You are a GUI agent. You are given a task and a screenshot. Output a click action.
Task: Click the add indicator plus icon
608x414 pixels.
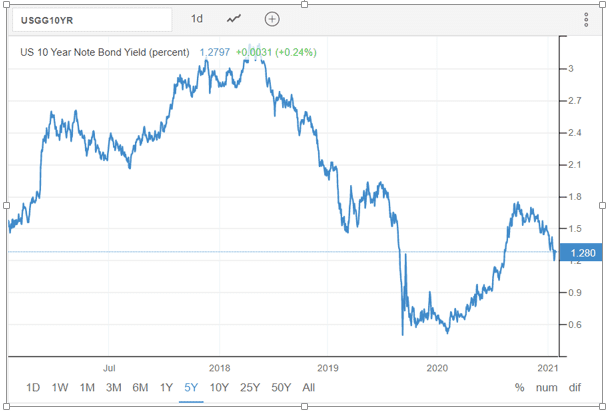click(x=272, y=19)
